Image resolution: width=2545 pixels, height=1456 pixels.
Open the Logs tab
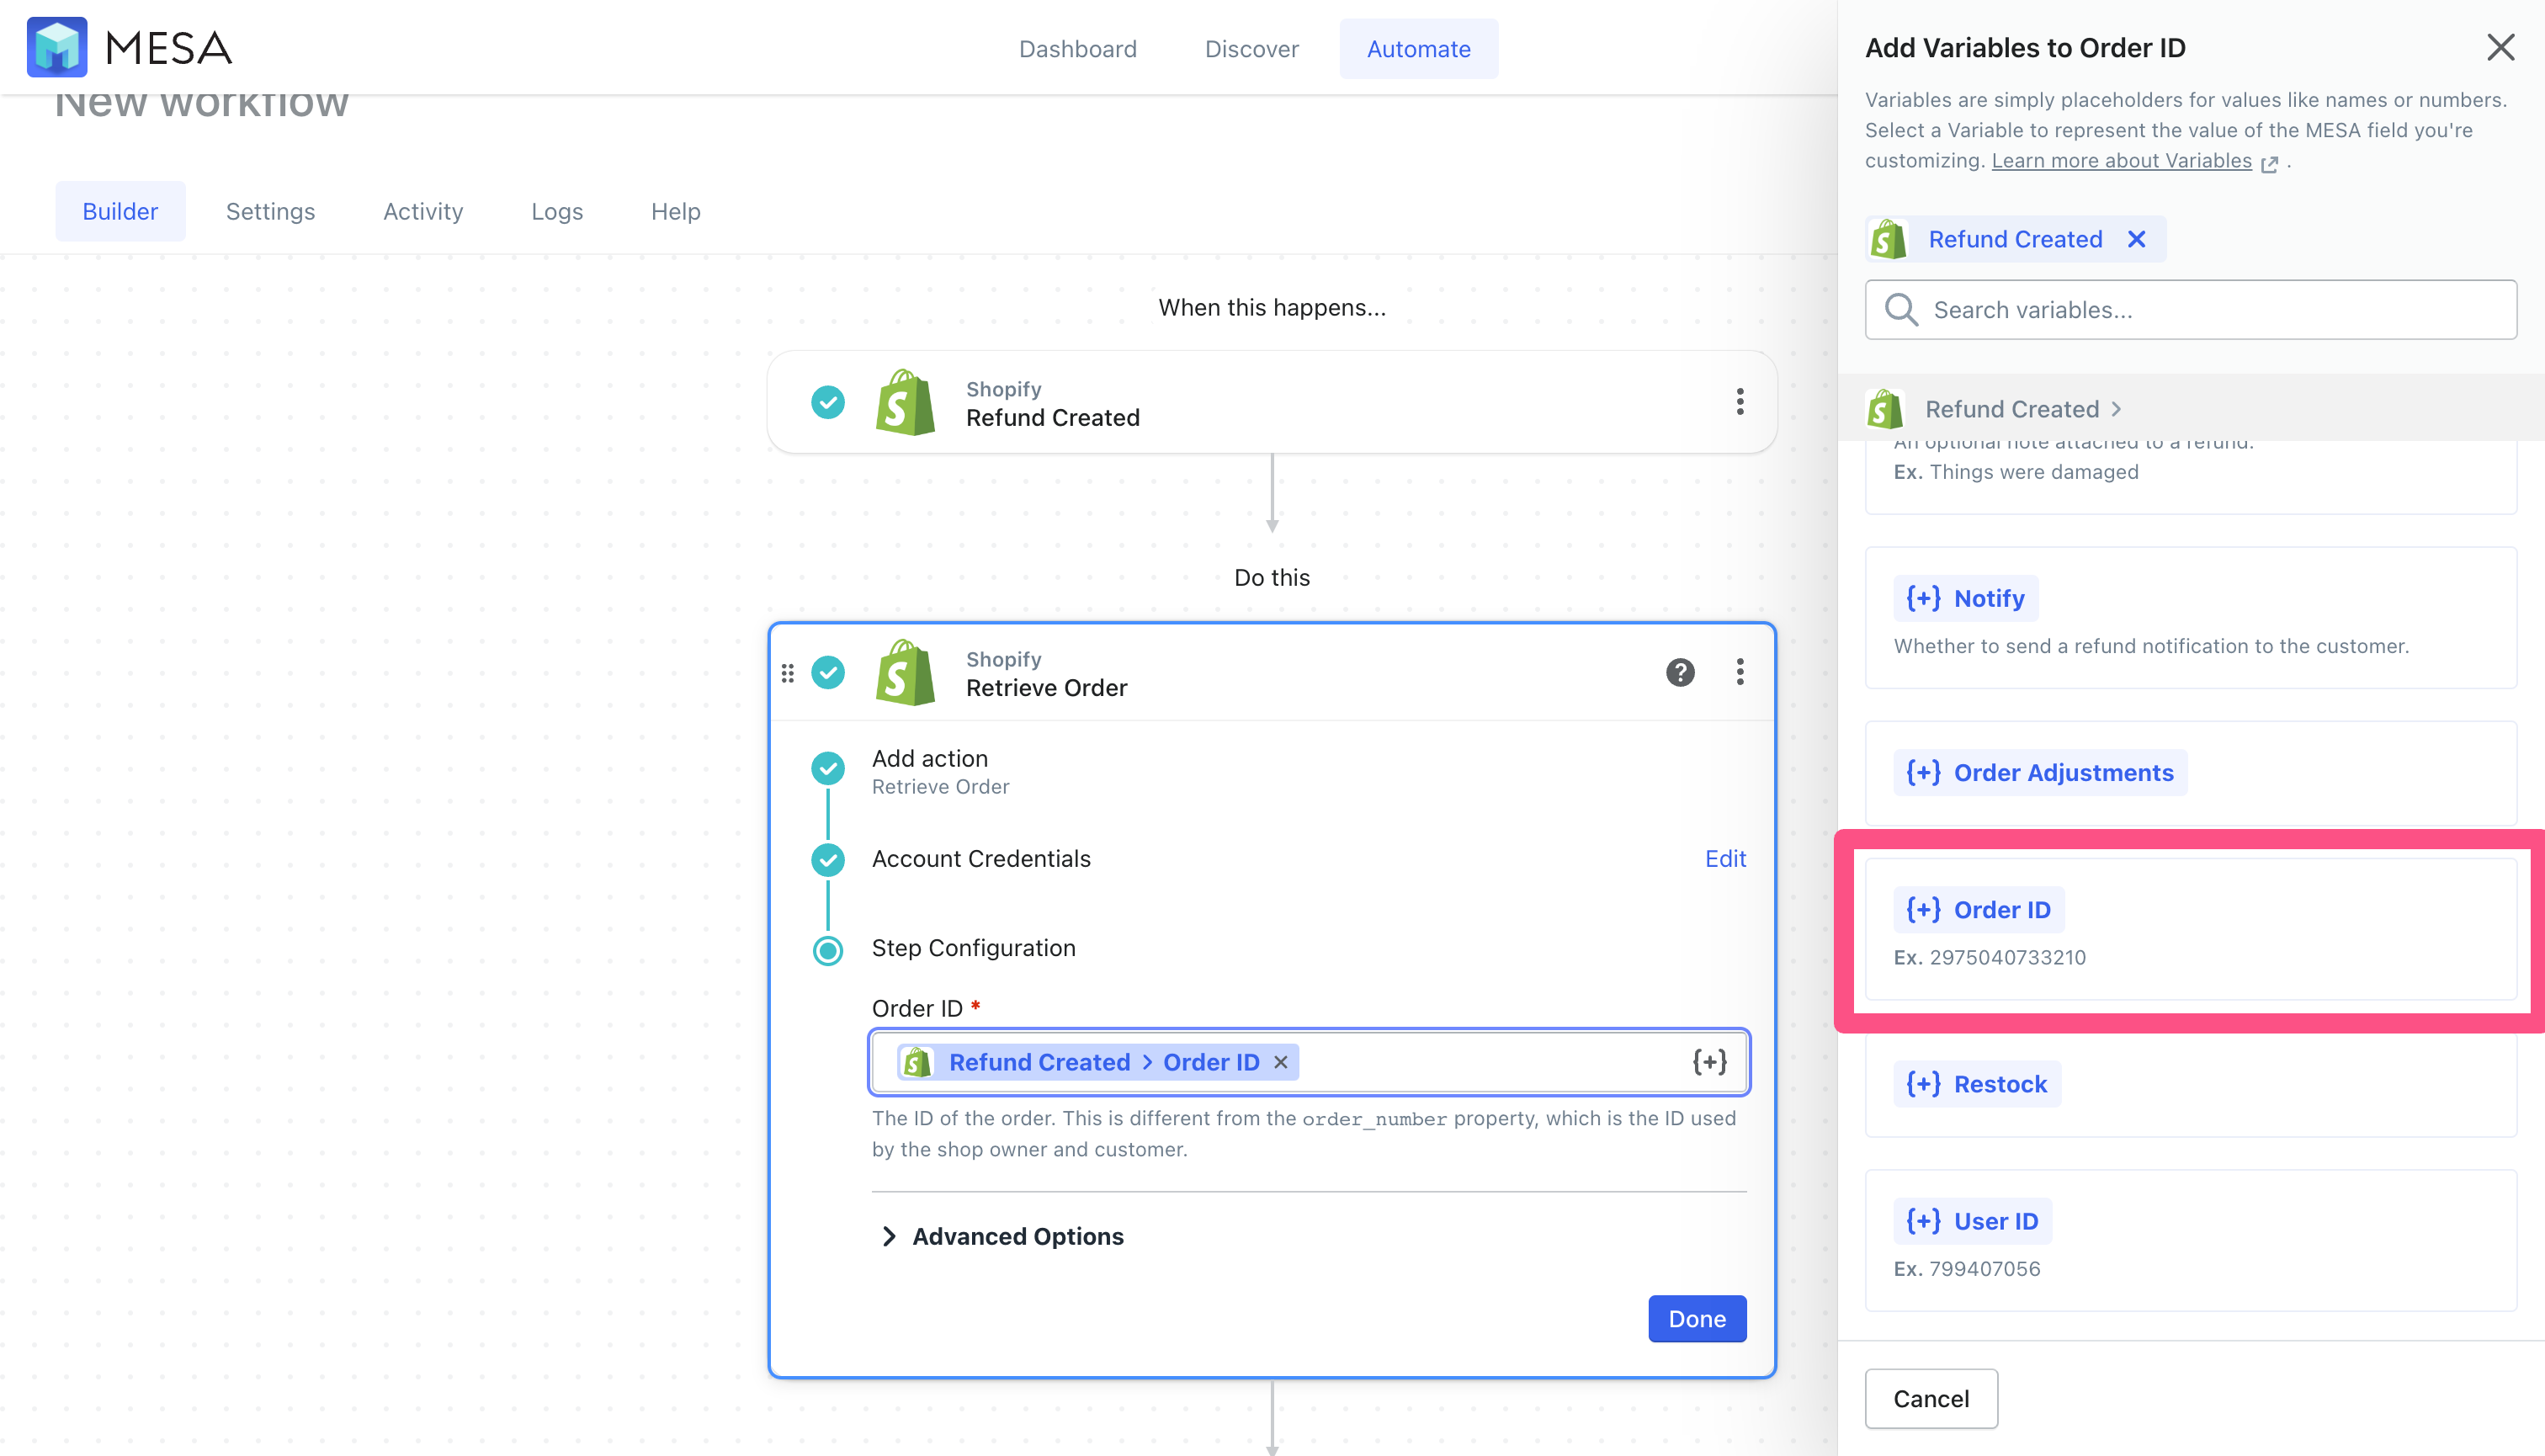coord(557,211)
